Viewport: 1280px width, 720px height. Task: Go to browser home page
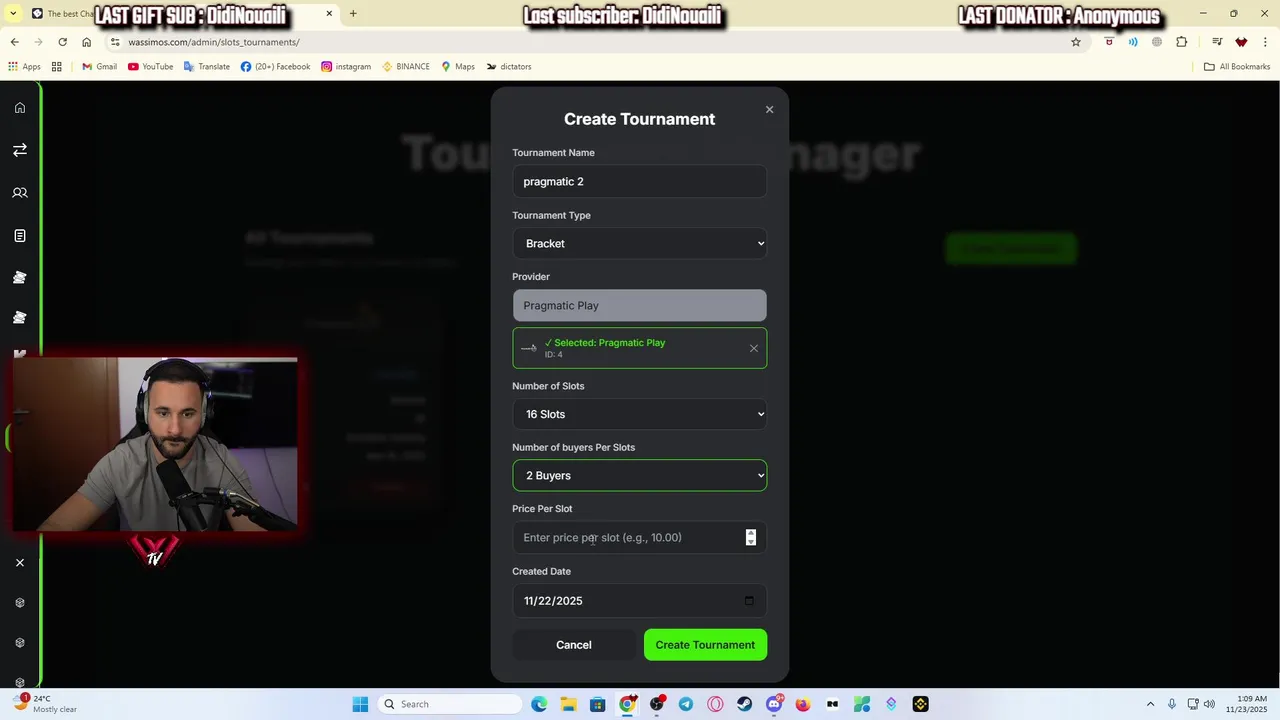[87, 42]
